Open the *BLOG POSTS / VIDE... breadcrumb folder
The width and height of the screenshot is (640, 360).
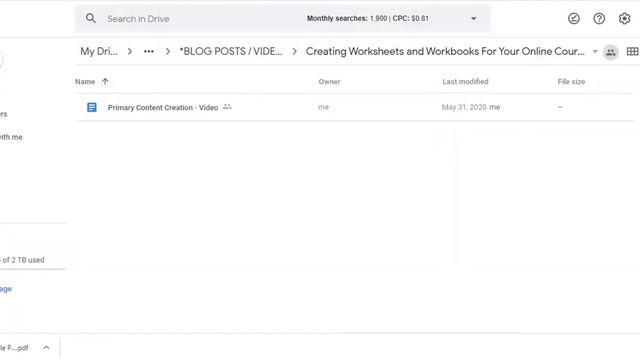click(231, 51)
